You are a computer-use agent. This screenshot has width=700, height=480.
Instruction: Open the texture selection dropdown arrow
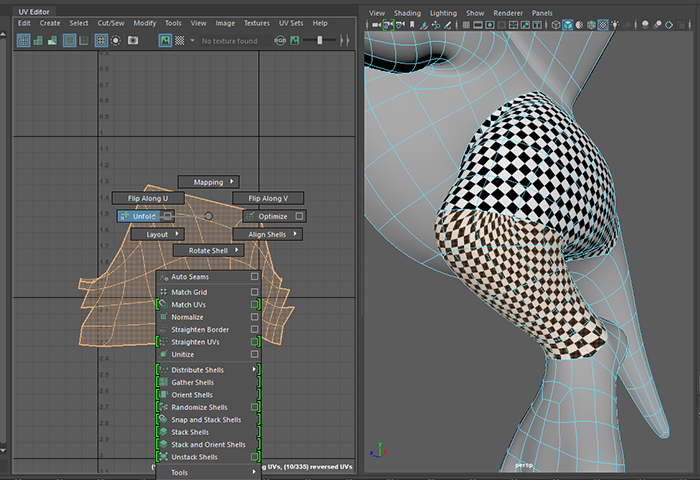coord(192,40)
